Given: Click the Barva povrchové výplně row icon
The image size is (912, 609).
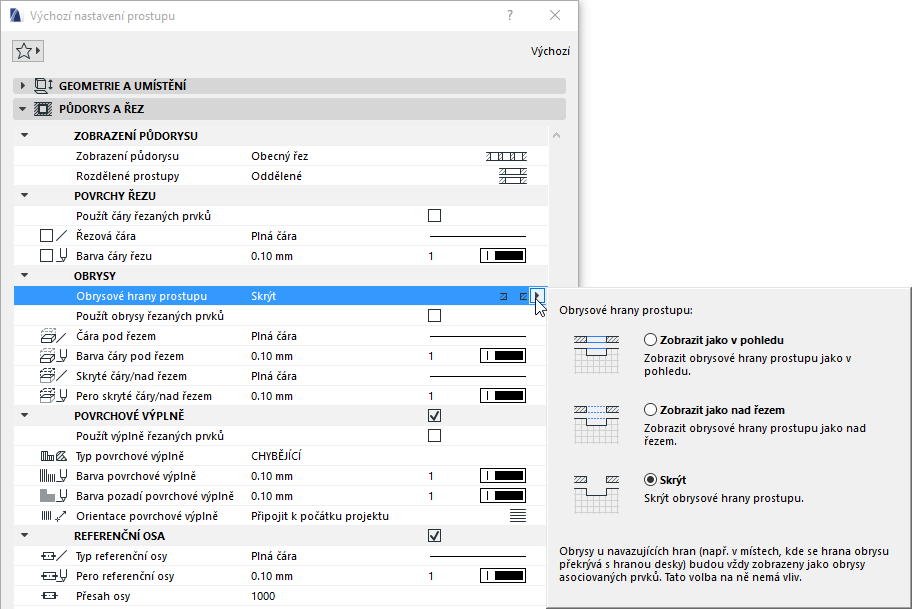Looking at the screenshot, I should click(x=54, y=476).
